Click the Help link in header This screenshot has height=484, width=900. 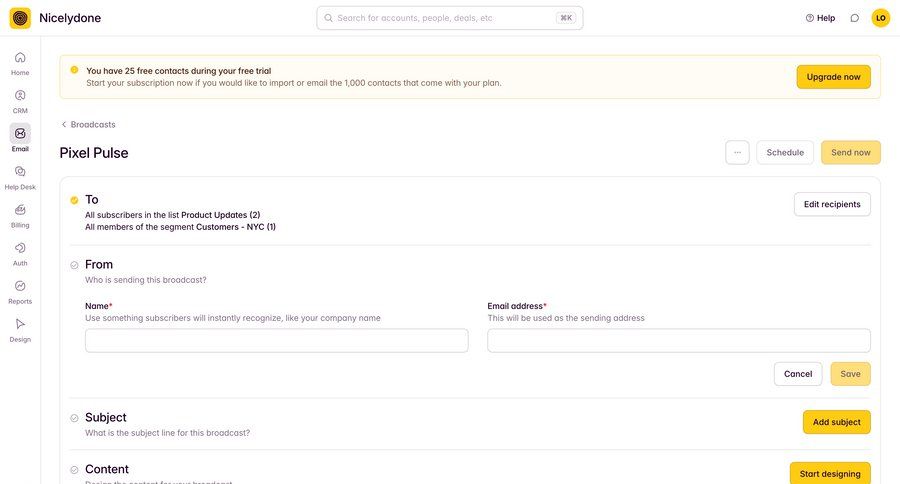click(x=820, y=18)
